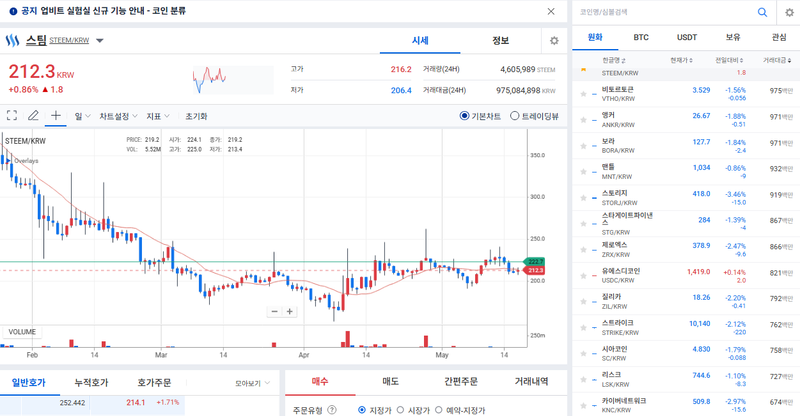Click the 주문유형 help question icon
The width and height of the screenshot is (800, 416).
click(332, 410)
